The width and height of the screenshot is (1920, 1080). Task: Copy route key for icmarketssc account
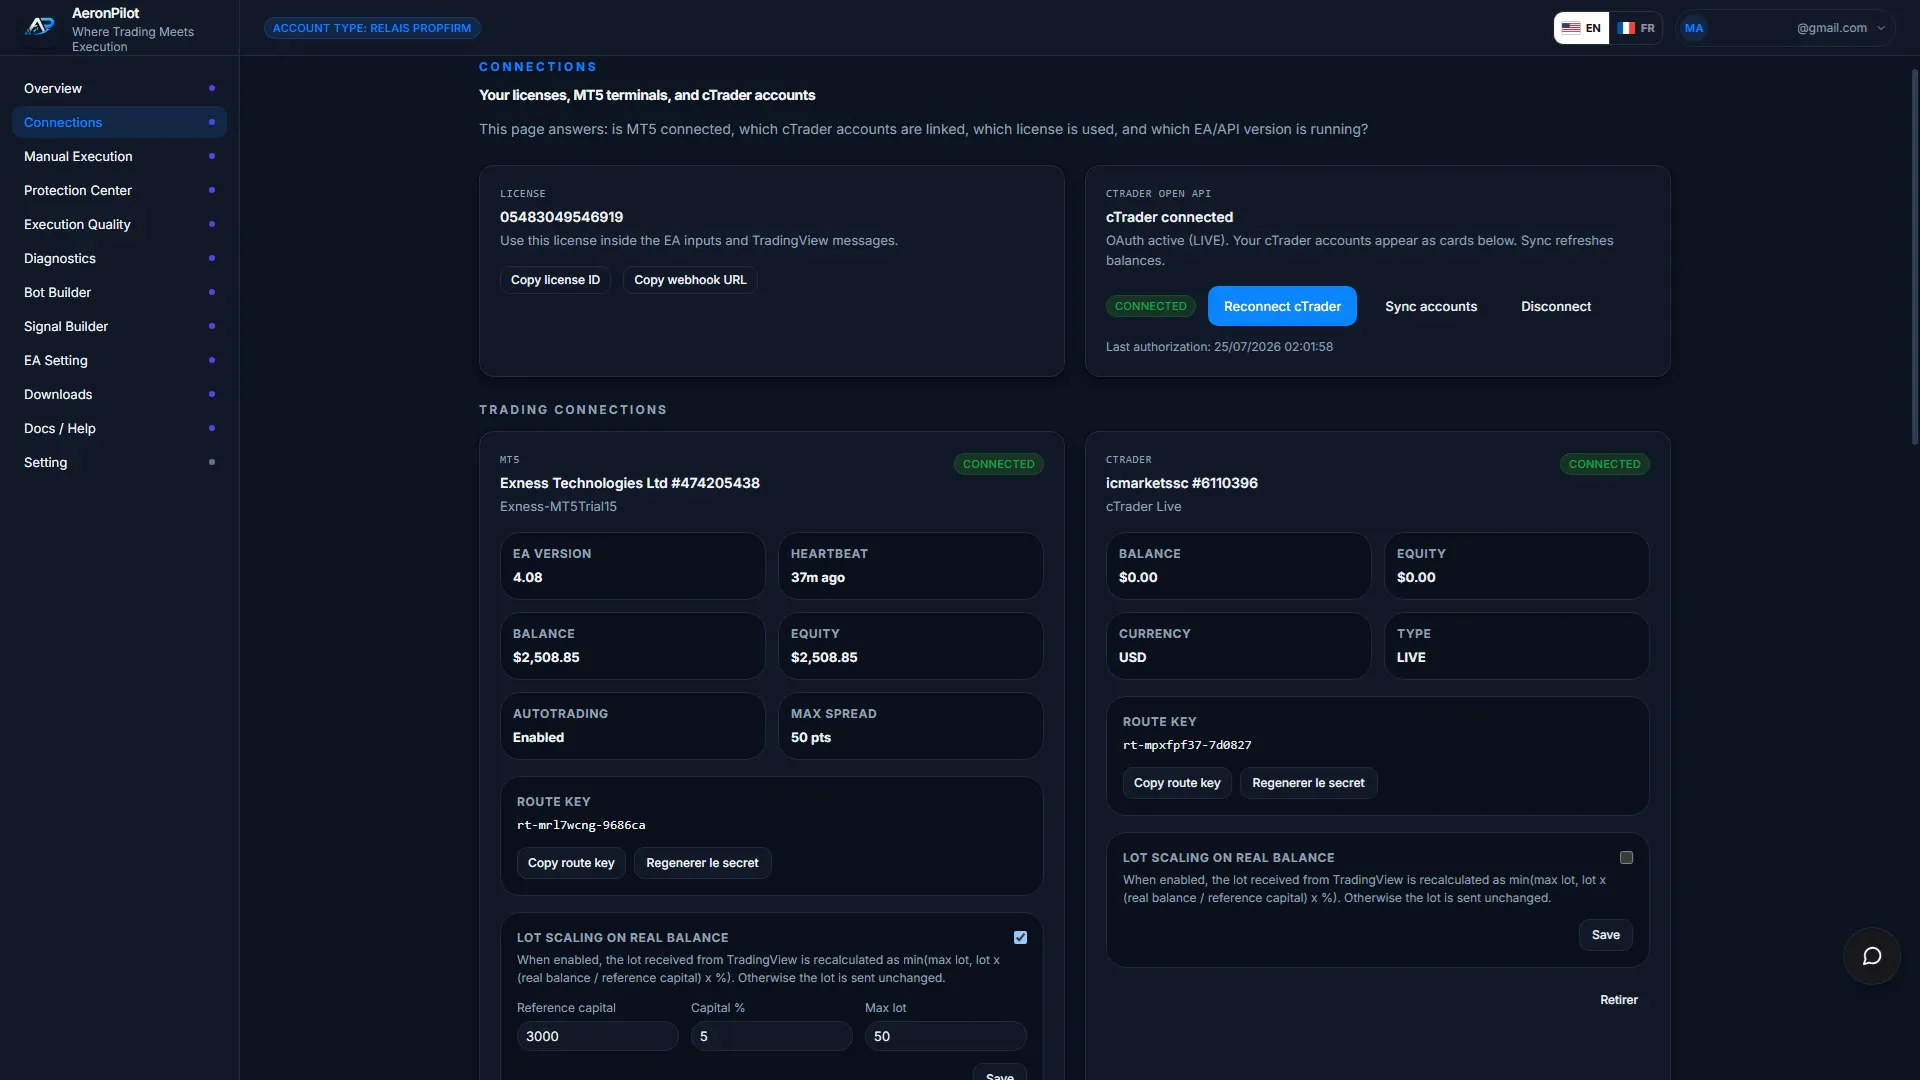1177,783
